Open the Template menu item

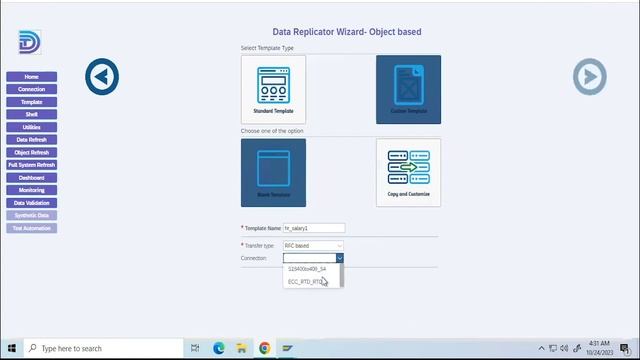click(31, 102)
